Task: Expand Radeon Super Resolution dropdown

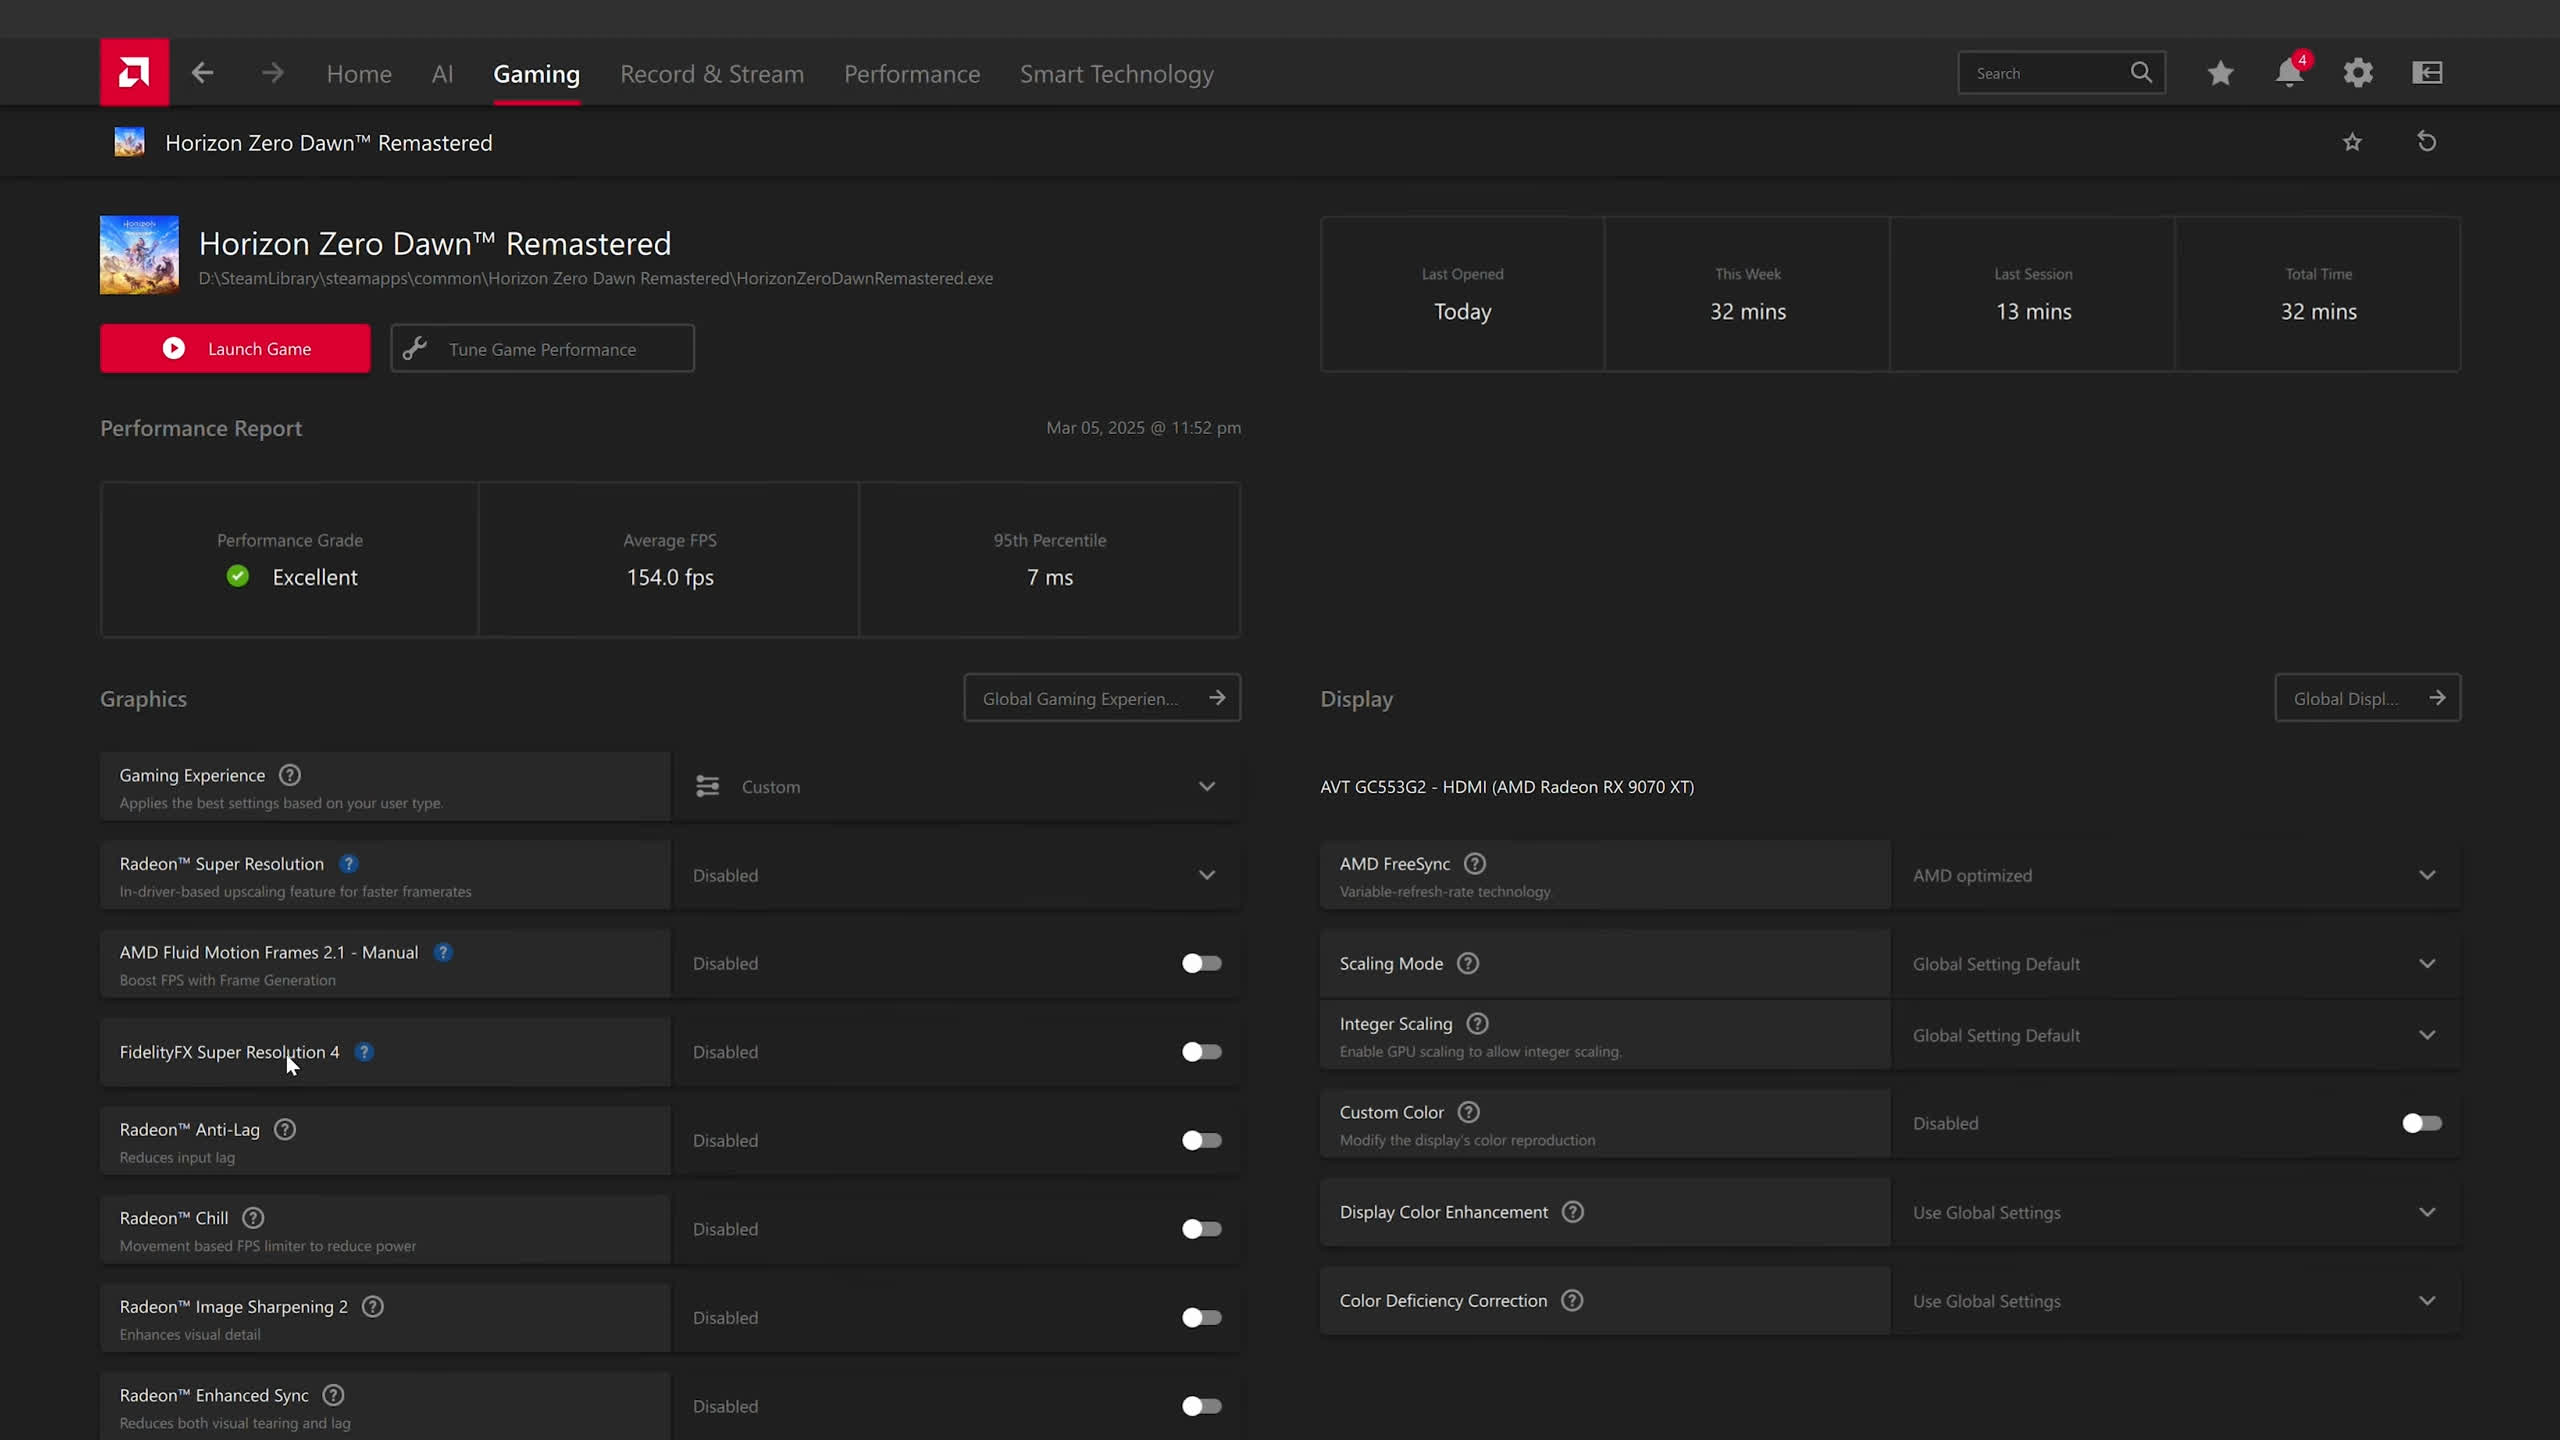Action: (x=958, y=875)
